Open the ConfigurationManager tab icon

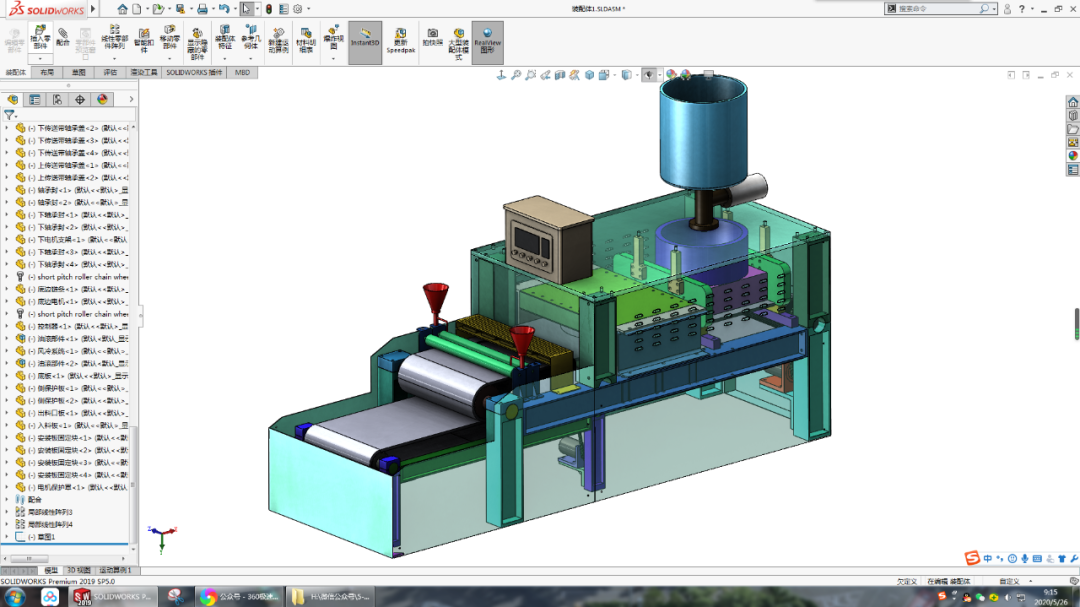[57, 100]
